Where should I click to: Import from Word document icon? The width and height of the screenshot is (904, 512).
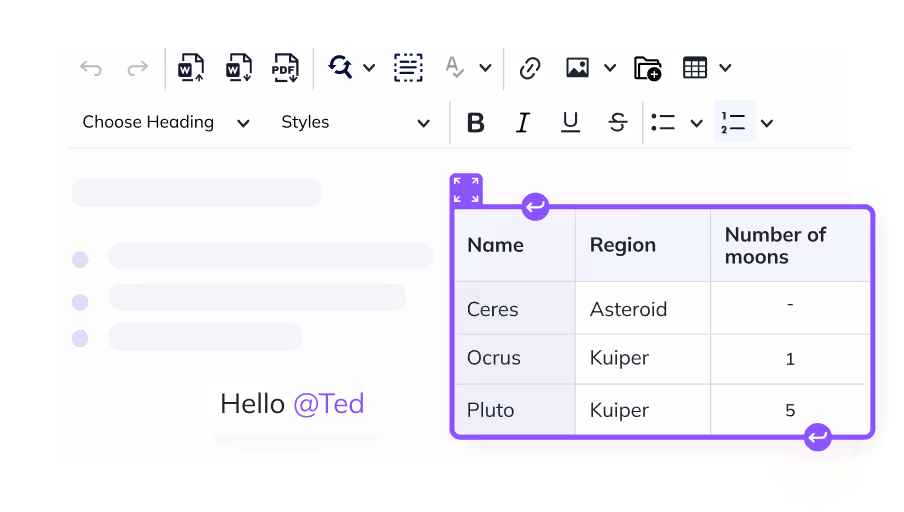(x=190, y=68)
